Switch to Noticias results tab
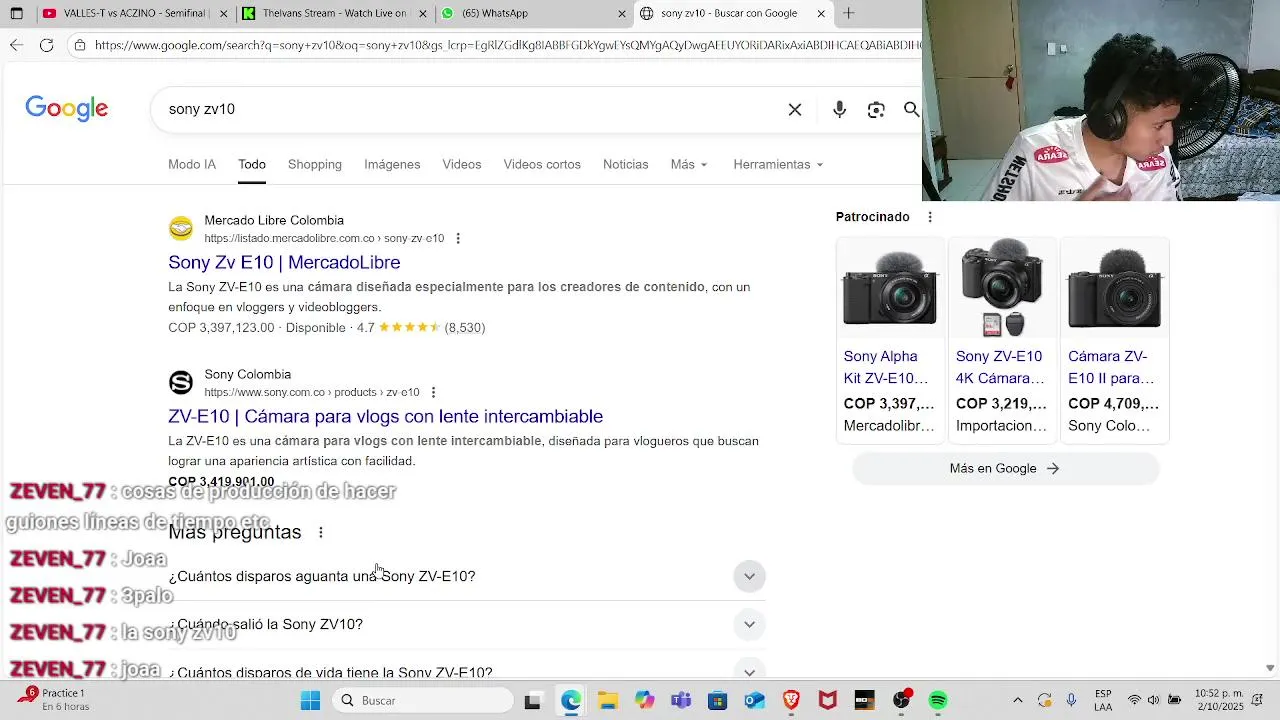Screen dimensions: 1280x720 626,165
